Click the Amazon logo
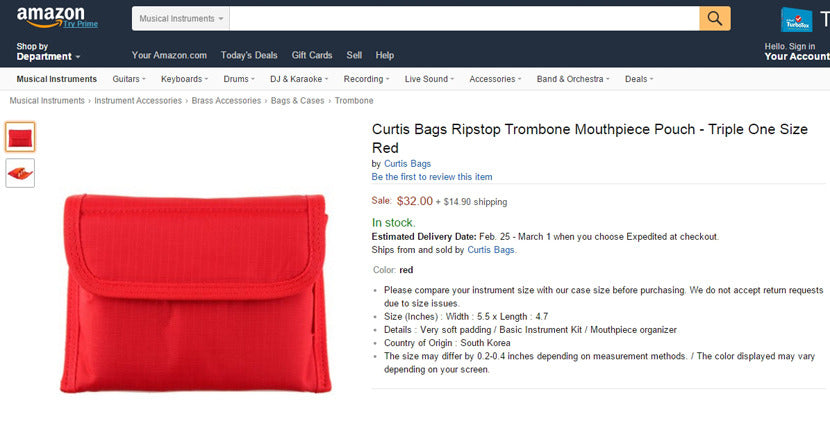 click(50, 15)
